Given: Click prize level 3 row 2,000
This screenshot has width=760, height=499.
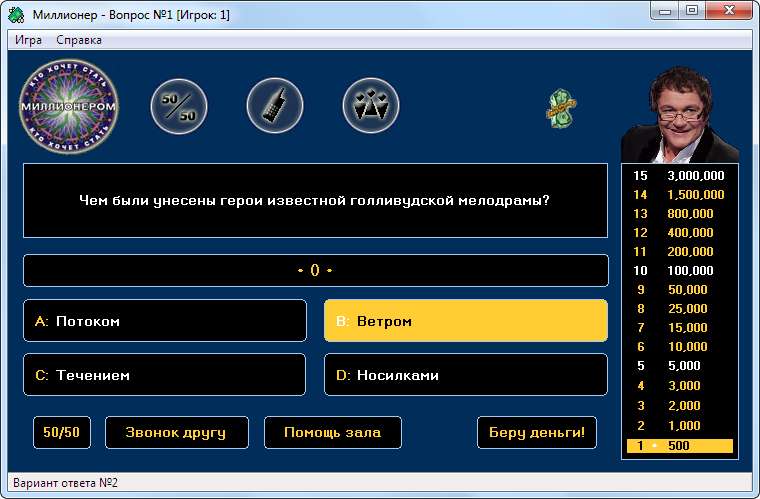Looking at the screenshot, I should [680, 405].
